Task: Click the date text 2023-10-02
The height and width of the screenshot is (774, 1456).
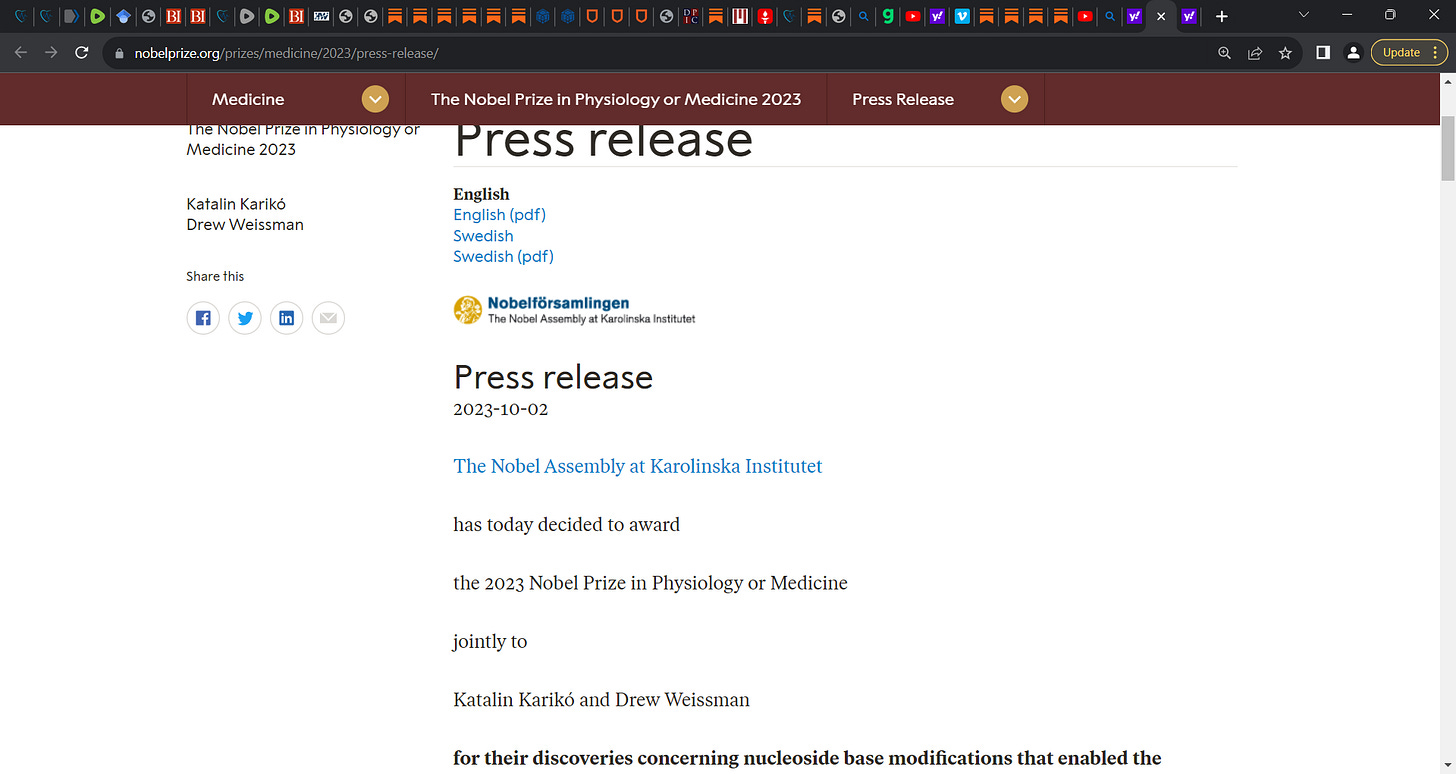Action: (x=501, y=410)
